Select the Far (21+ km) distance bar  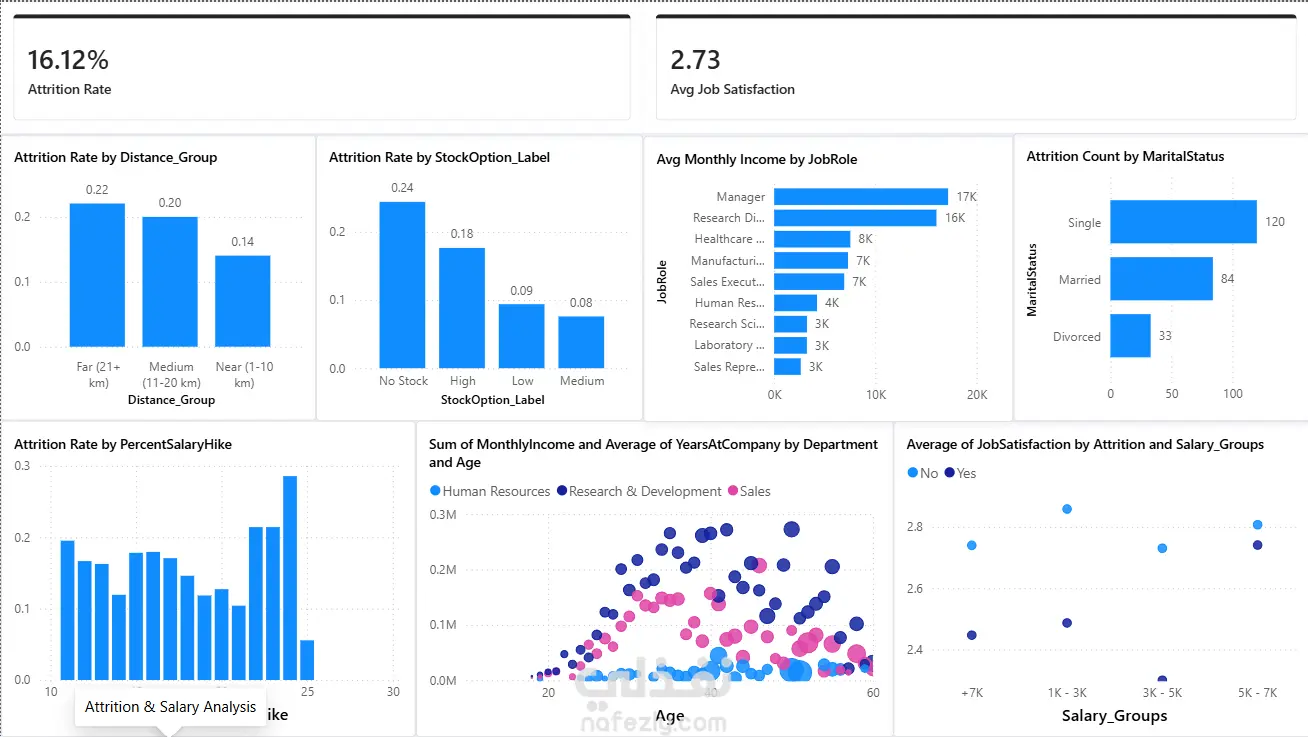pos(97,275)
